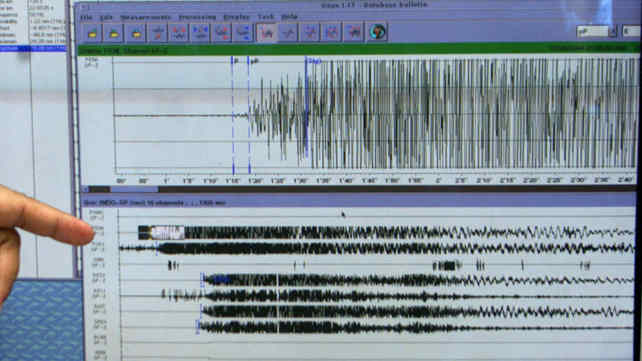Viewport: 642px width, 361px height.
Task: Click the second yellow seismometer toolbar icon
Action: click(x=114, y=33)
